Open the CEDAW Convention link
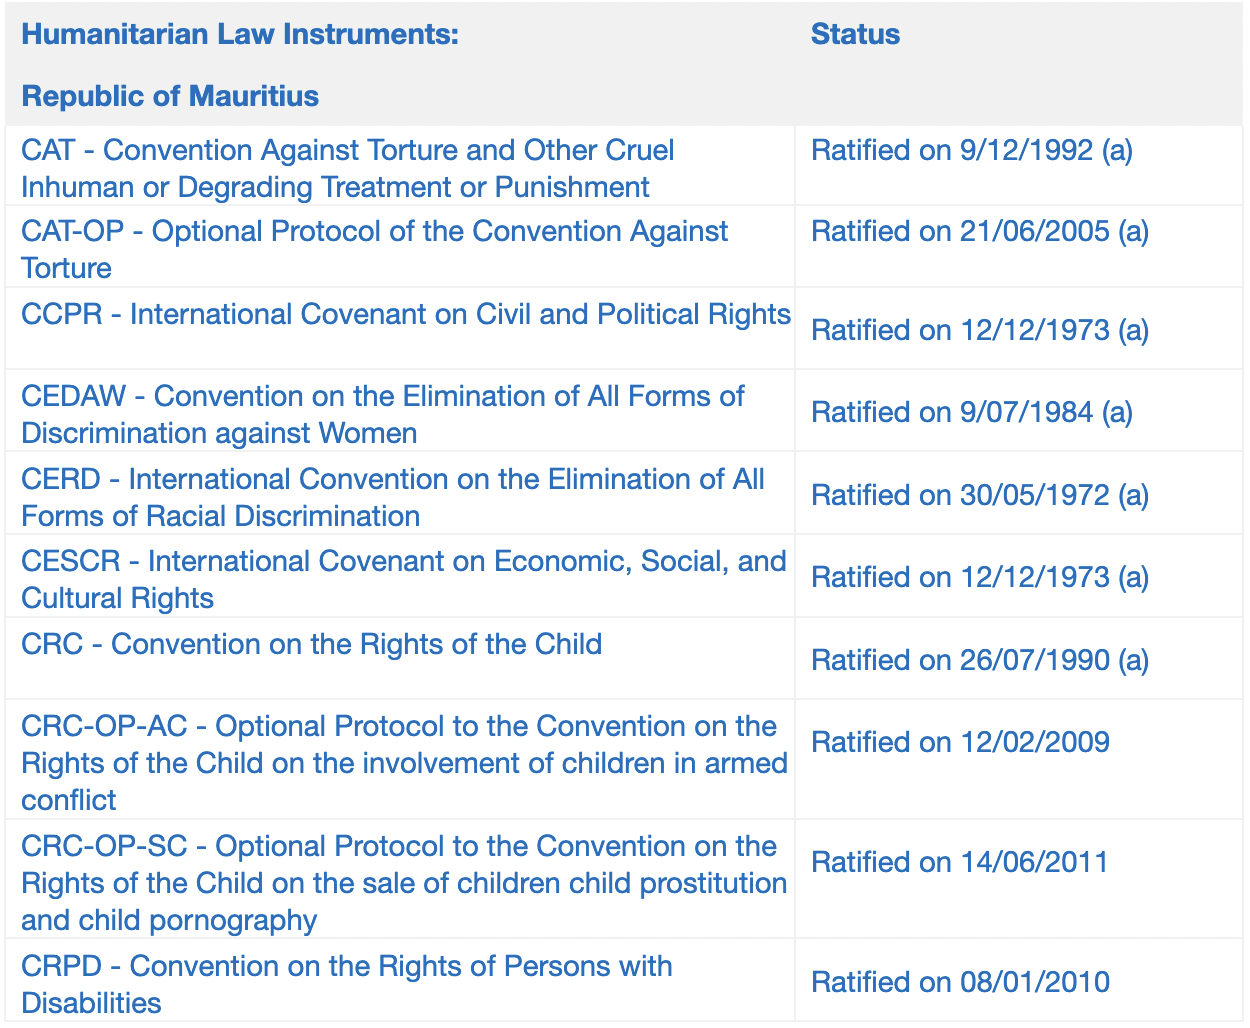1250x1028 pixels. [383, 415]
